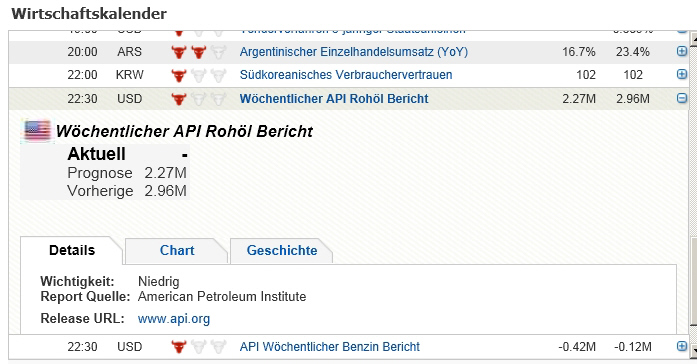The height and width of the screenshot is (364, 697).
Task: Click second grey bull icon in KRW row
Action: click(x=199, y=75)
